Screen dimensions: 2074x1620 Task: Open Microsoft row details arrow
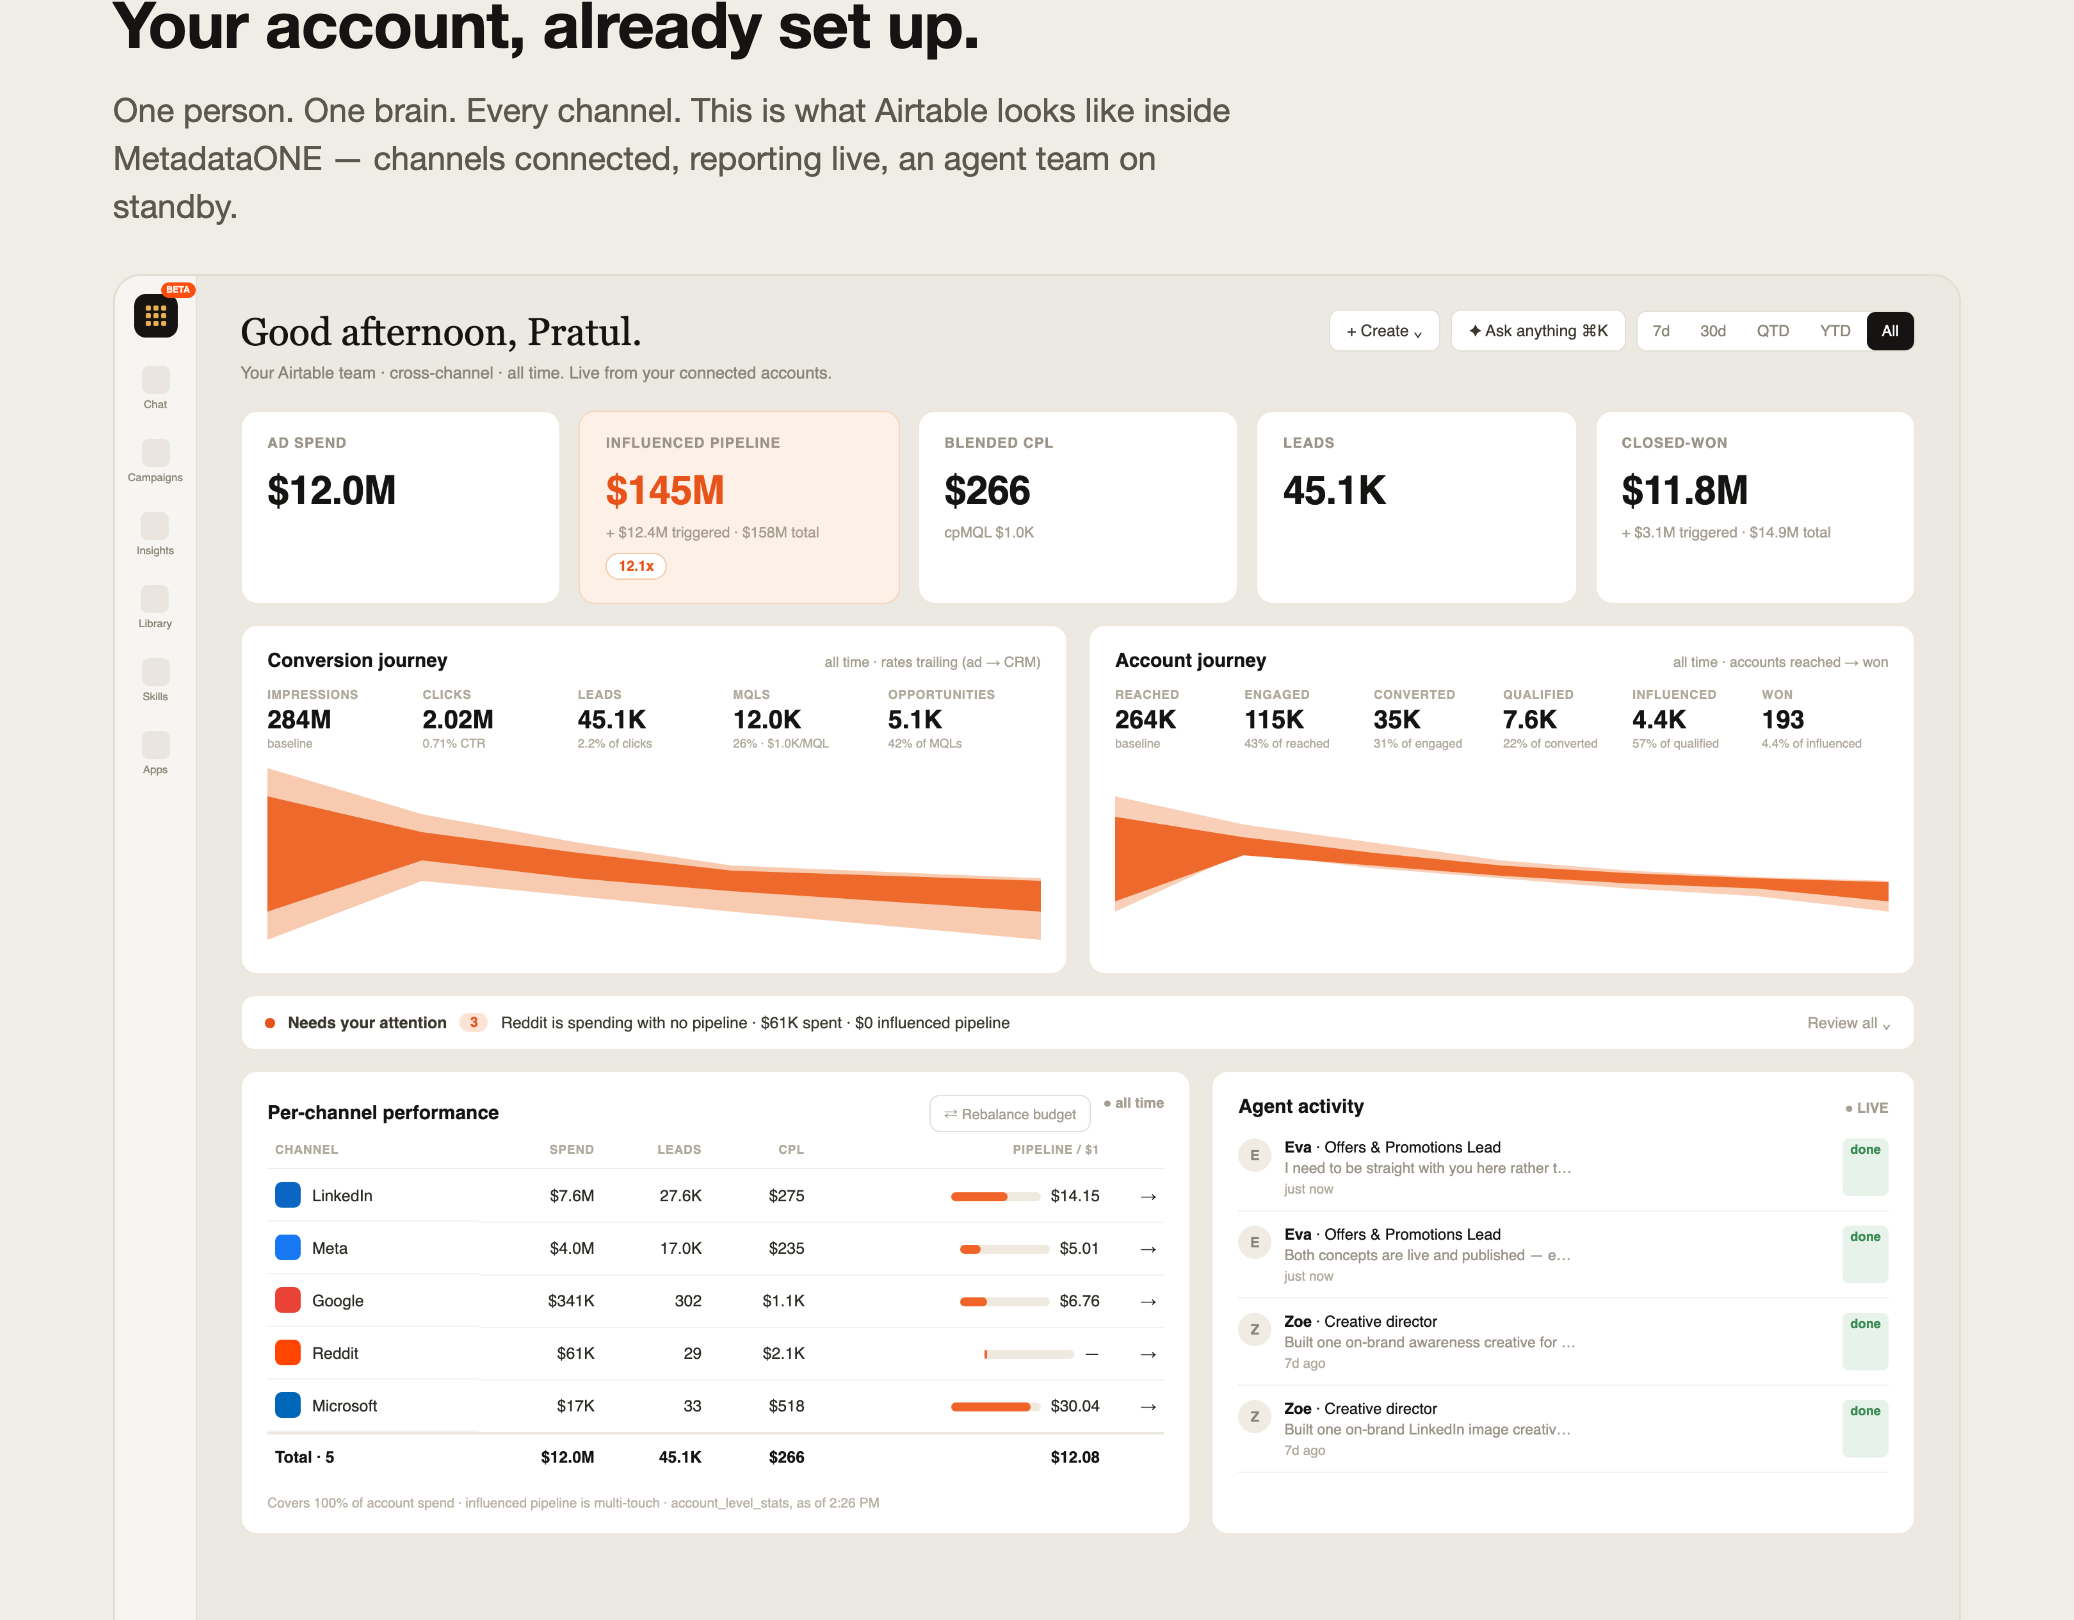[1148, 1406]
